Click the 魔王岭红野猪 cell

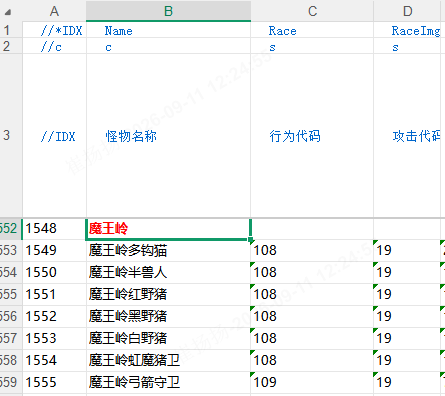tap(168, 294)
